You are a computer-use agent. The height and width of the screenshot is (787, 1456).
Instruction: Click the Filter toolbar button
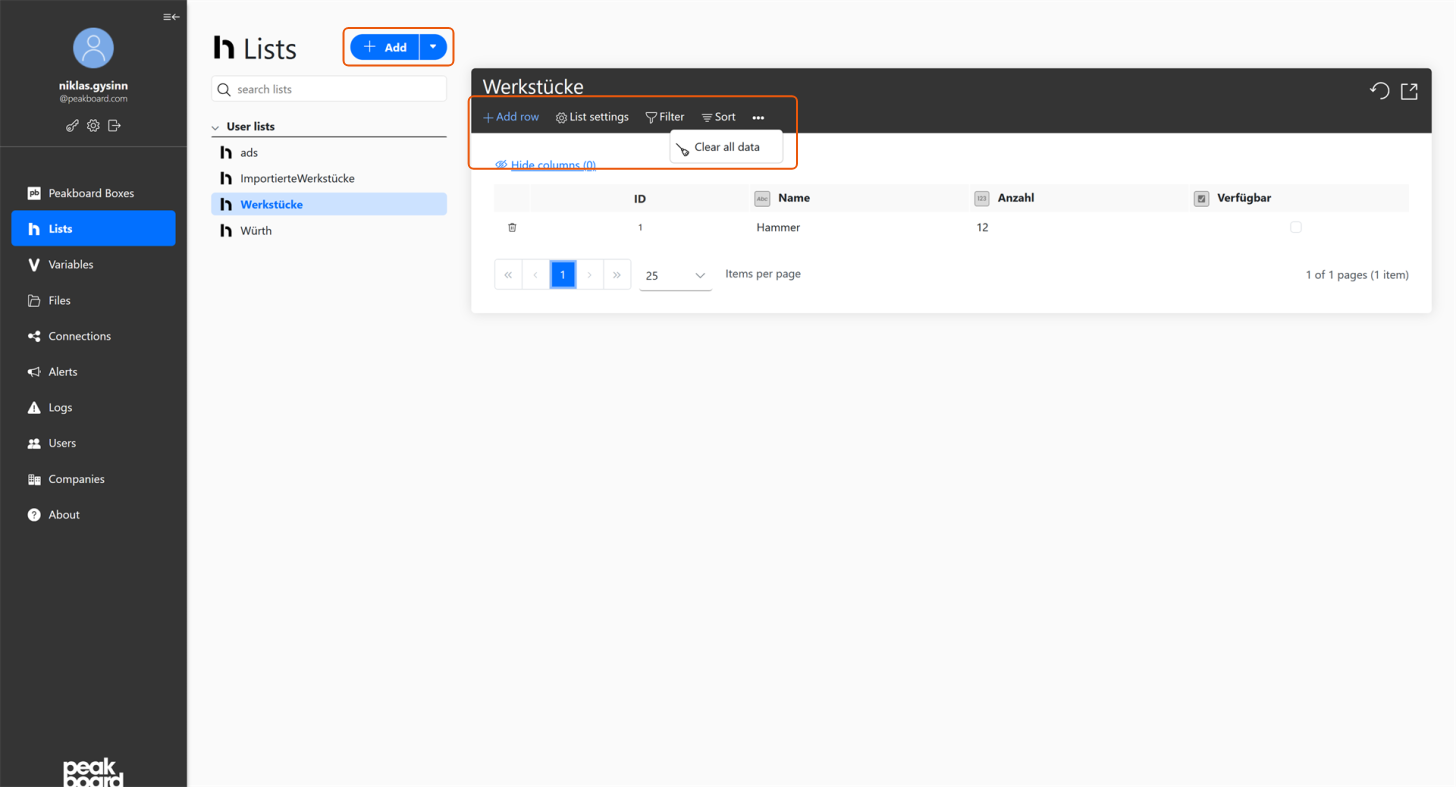tap(665, 117)
